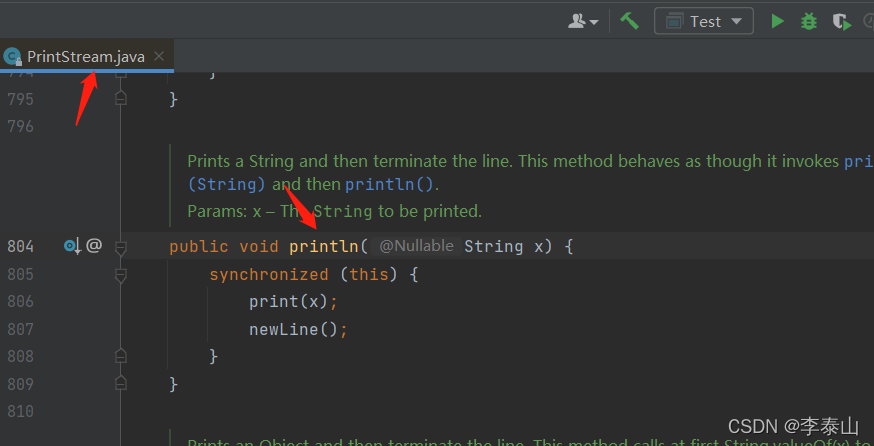Click the (String) link in the doc comment
Screen dimensions: 874x446
point(227,185)
